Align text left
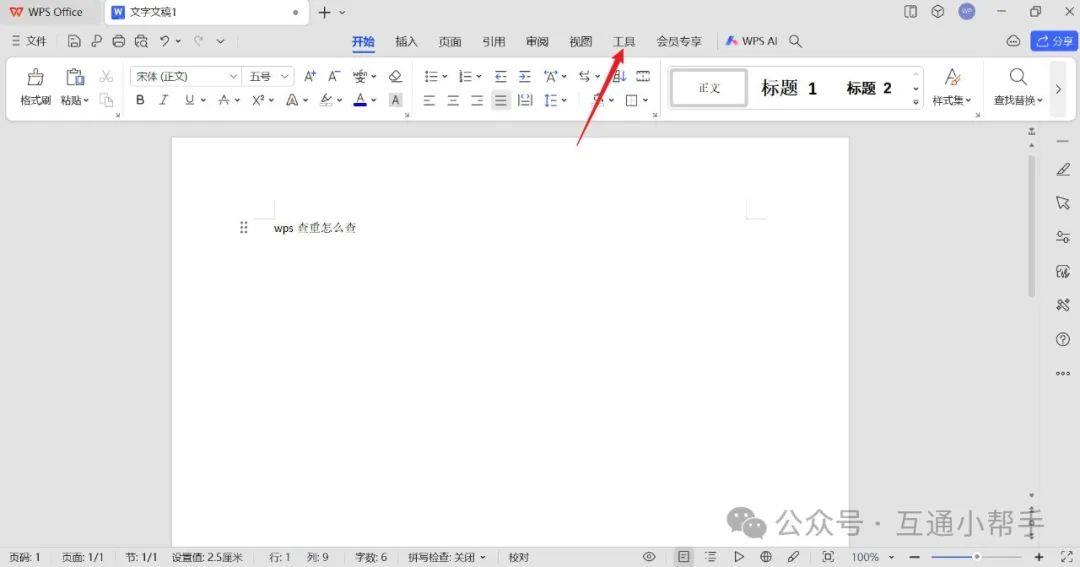This screenshot has height=567, width=1080. coord(429,101)
